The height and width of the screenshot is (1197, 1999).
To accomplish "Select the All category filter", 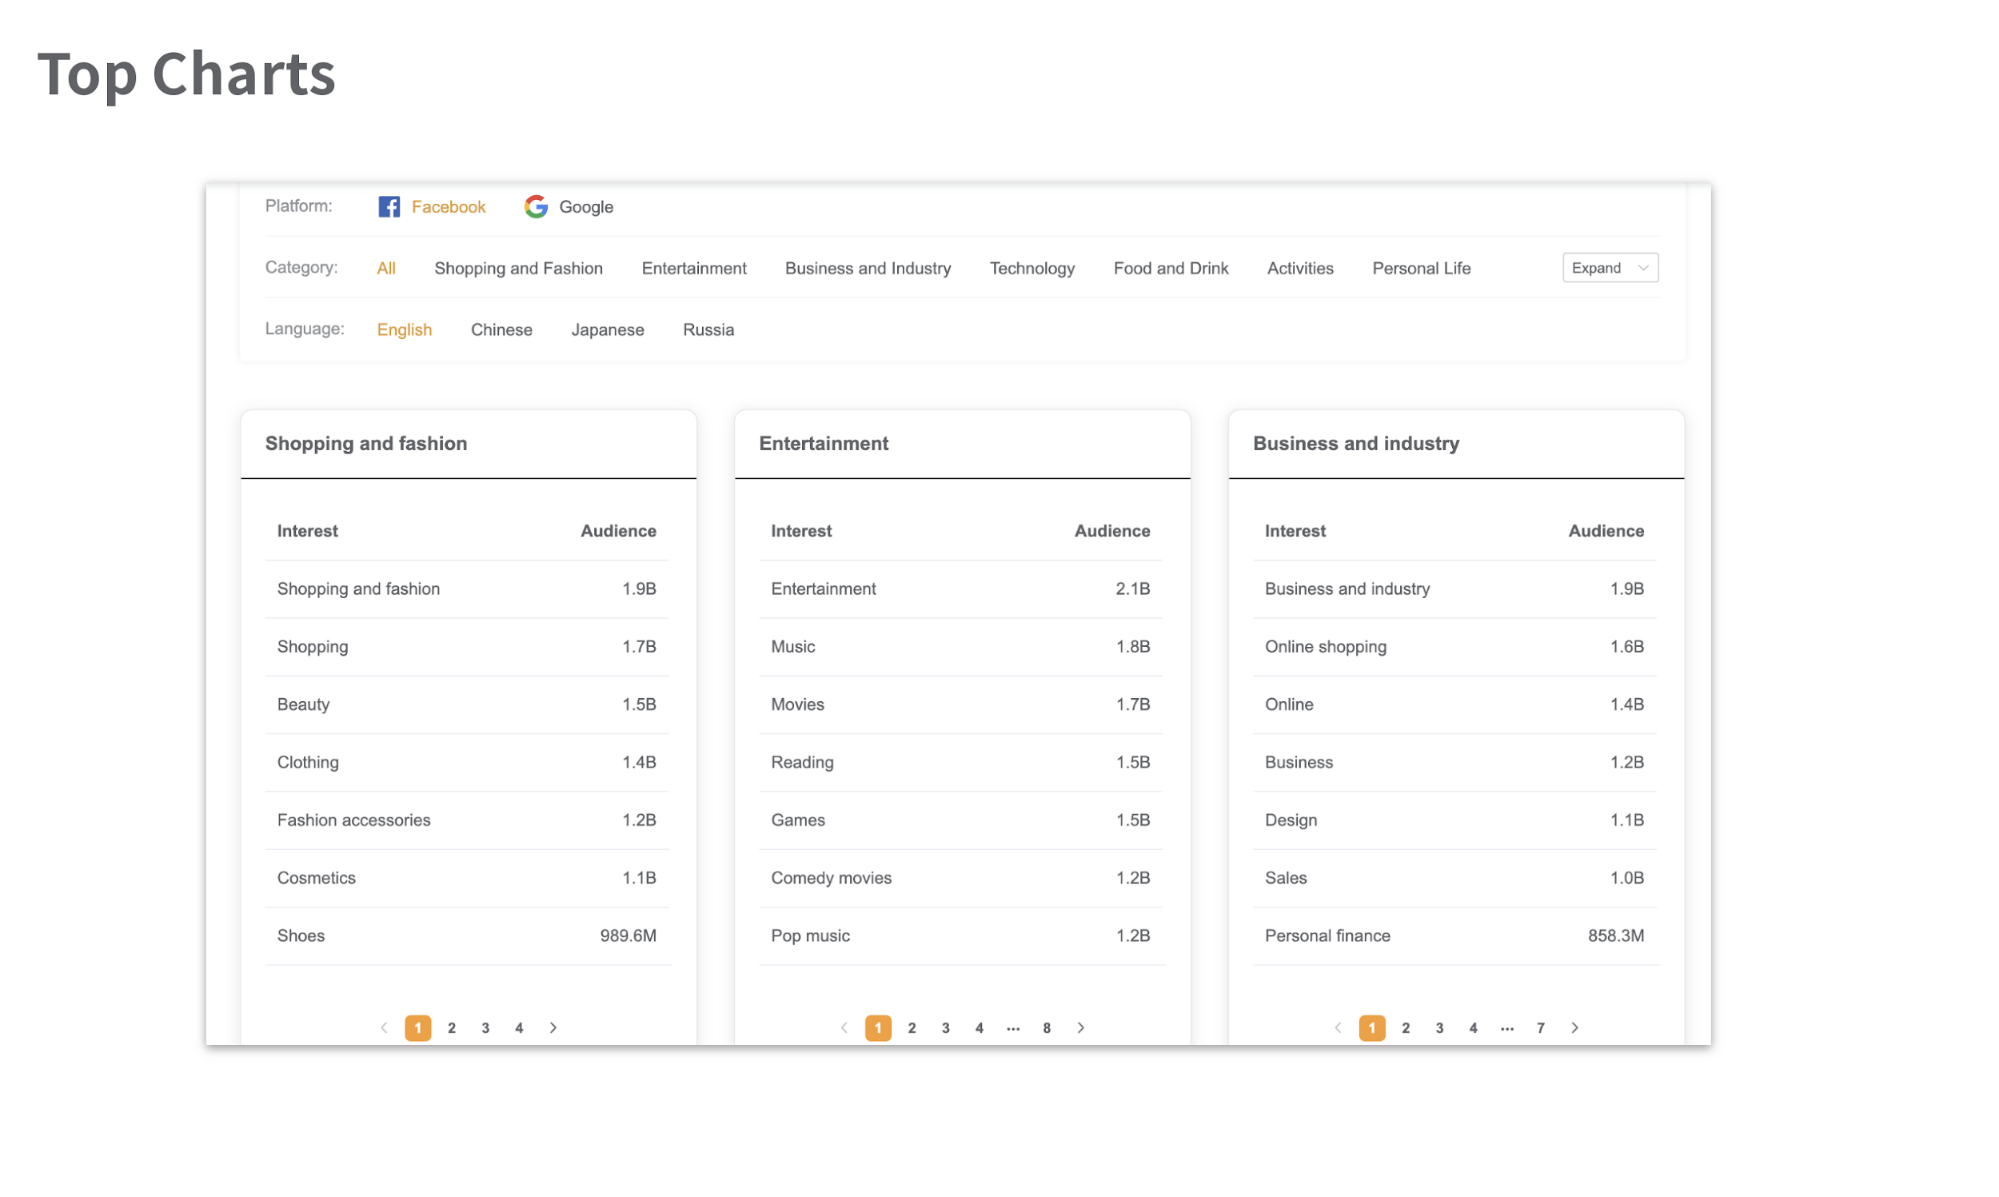I will [x=386, y=267].
